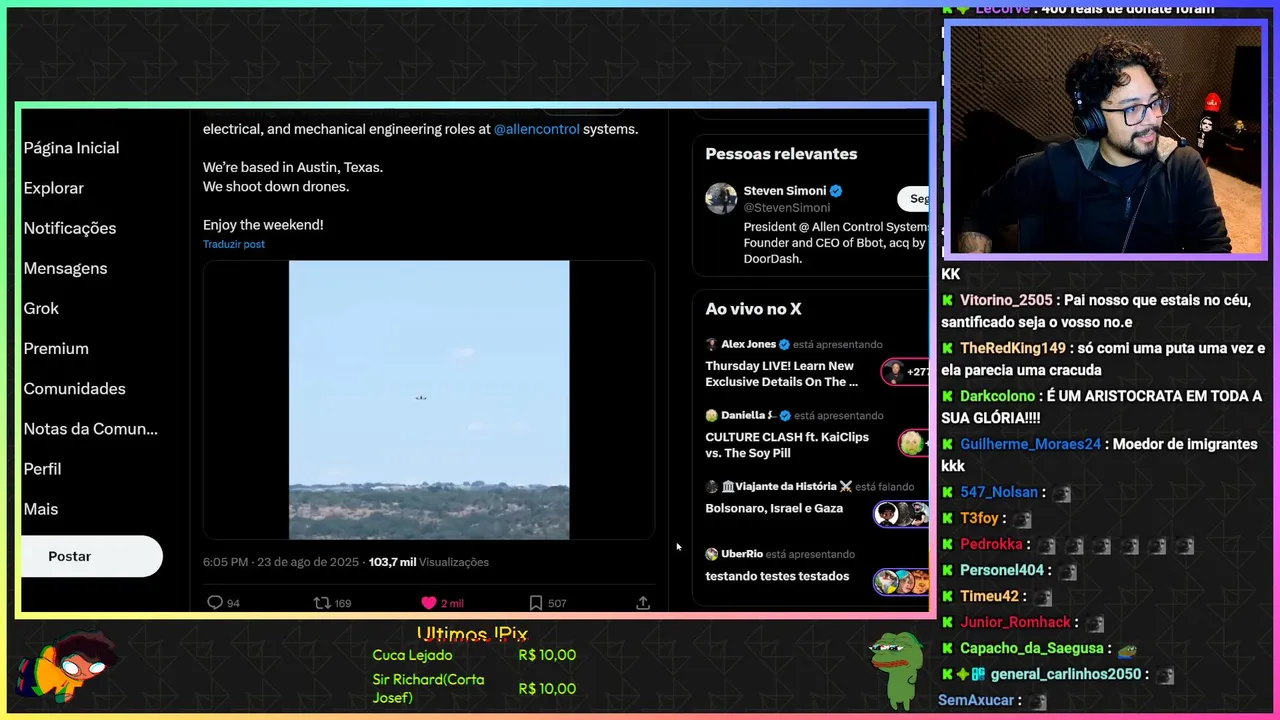
Task: Open Página Inicial in the X sidebar
Action: coord(71,148)
